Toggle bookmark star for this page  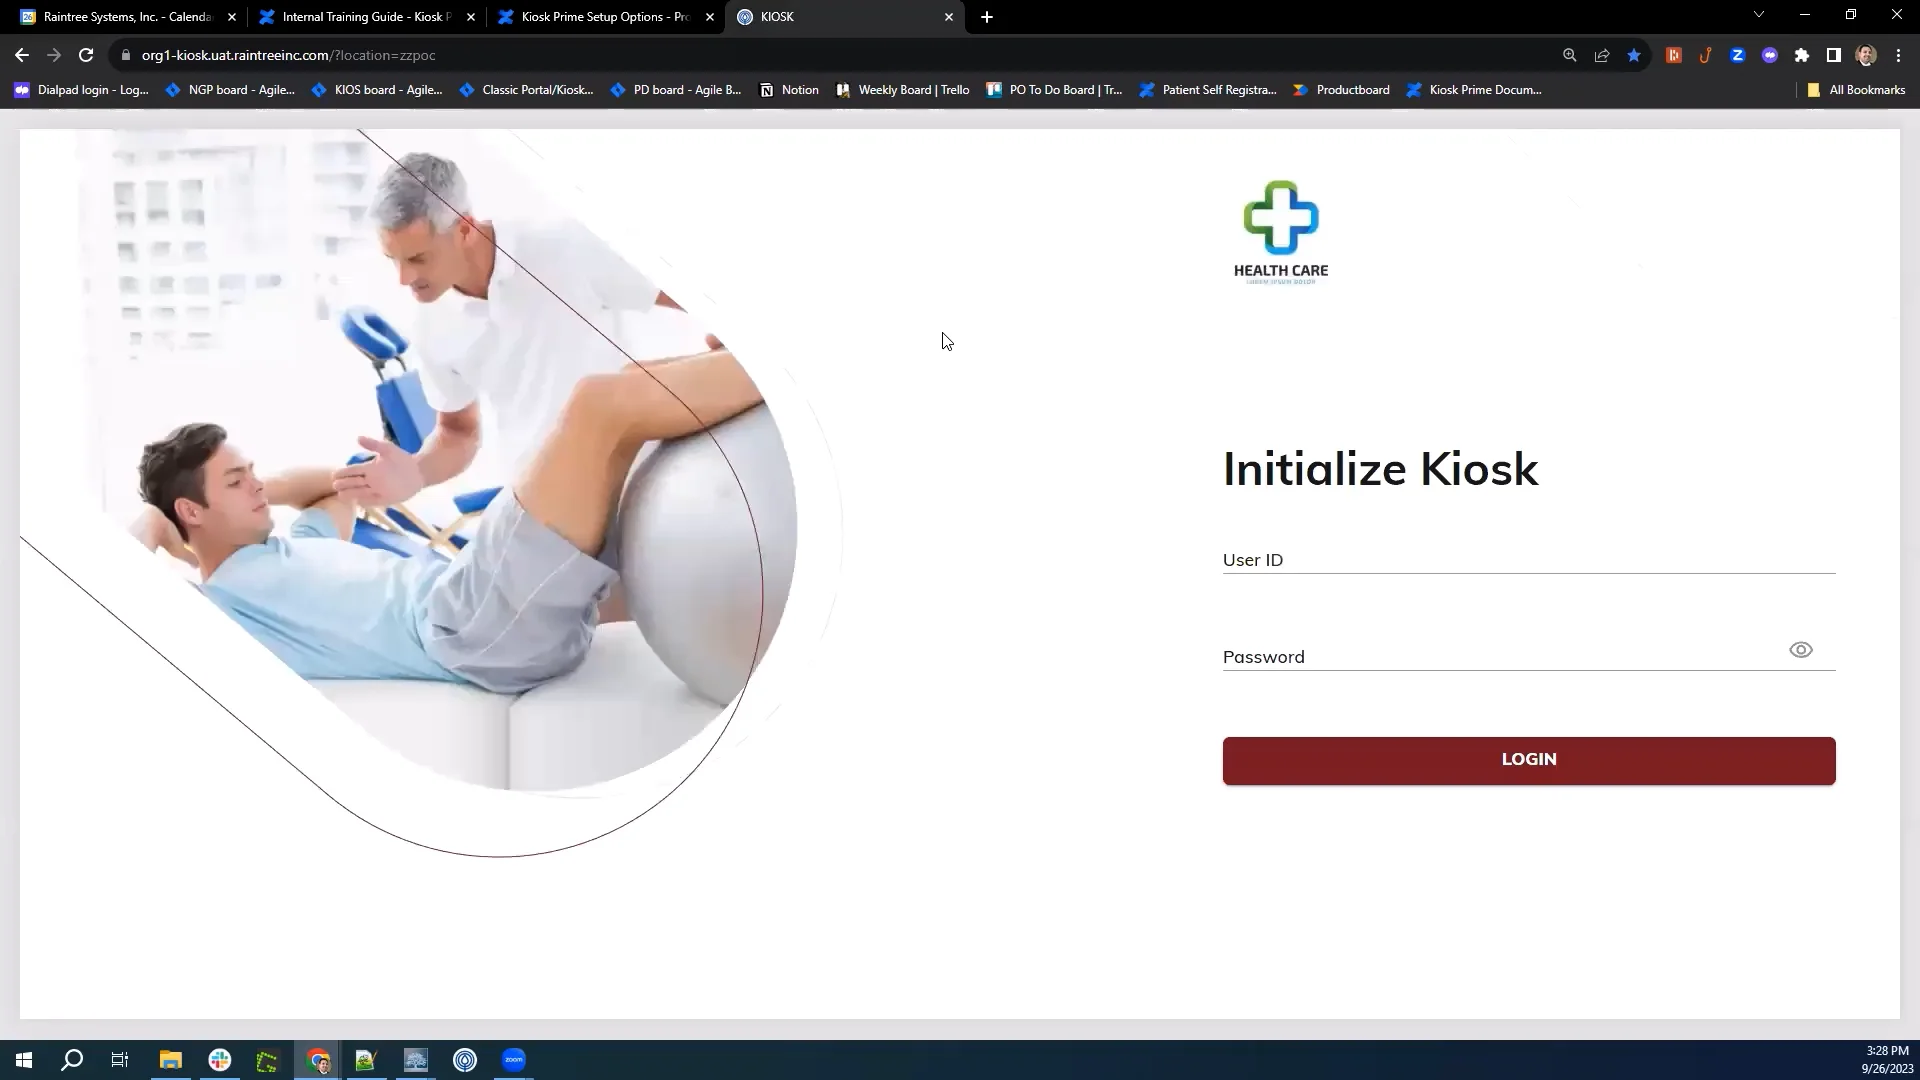tap(1633, 55)
